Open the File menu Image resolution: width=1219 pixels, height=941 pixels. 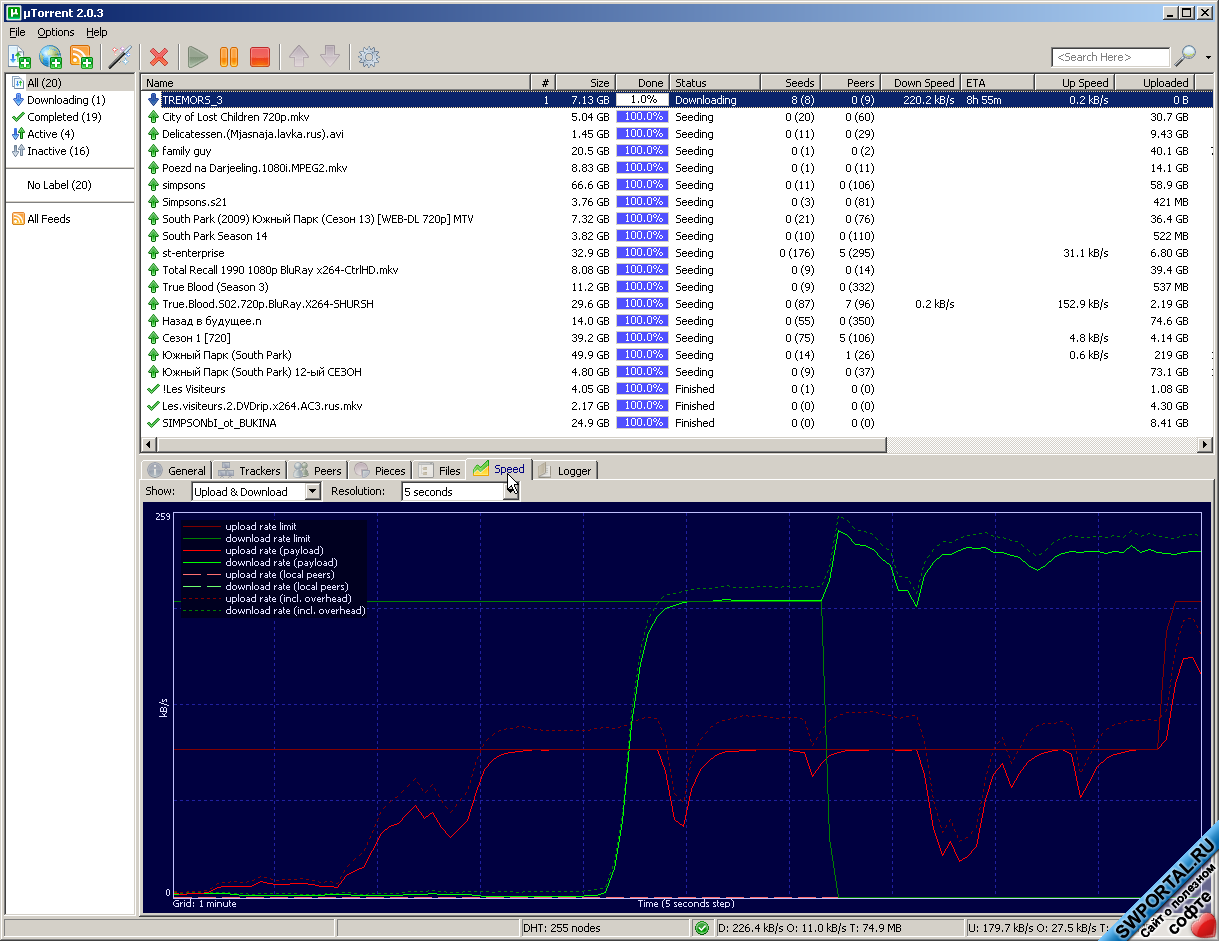(17, 32)
